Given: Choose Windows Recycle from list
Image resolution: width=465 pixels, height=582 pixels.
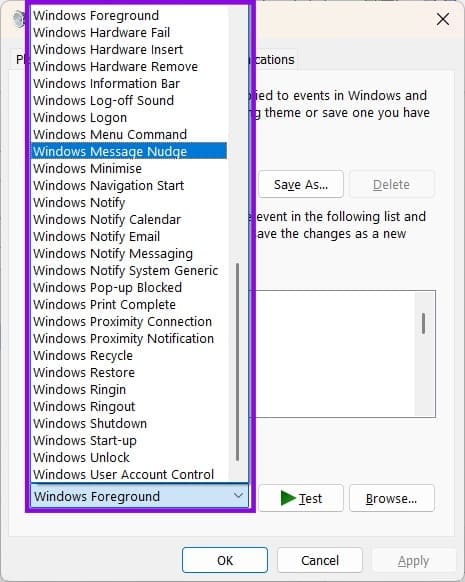Looking at the screenshot, I should coord(129,356).
